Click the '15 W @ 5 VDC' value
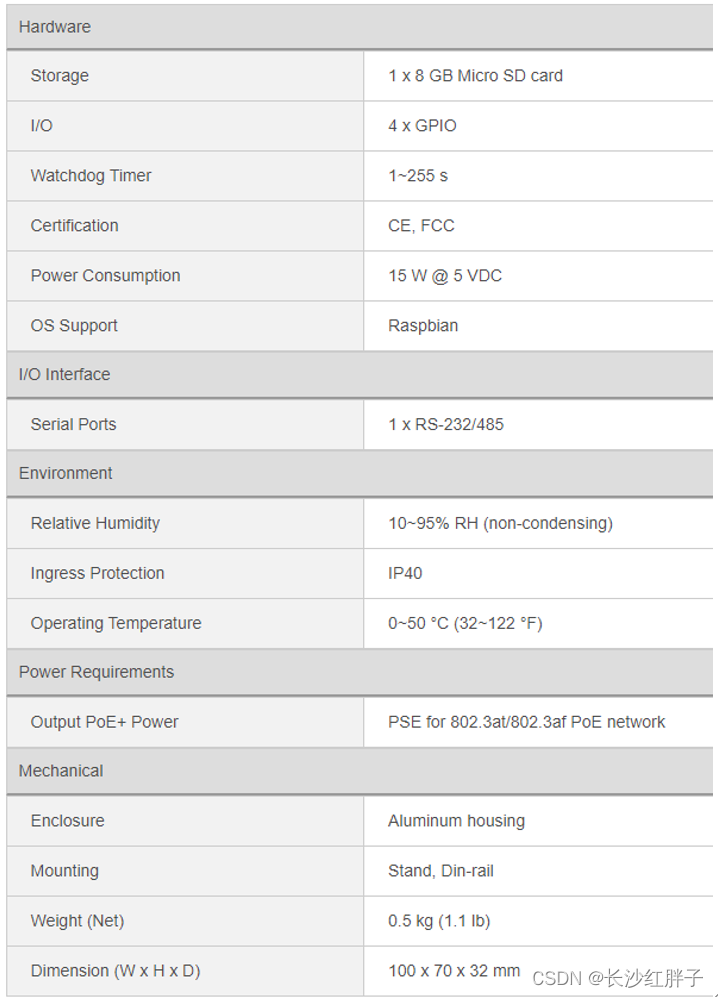This screenshot has width=718, height=997. (445, 276)
